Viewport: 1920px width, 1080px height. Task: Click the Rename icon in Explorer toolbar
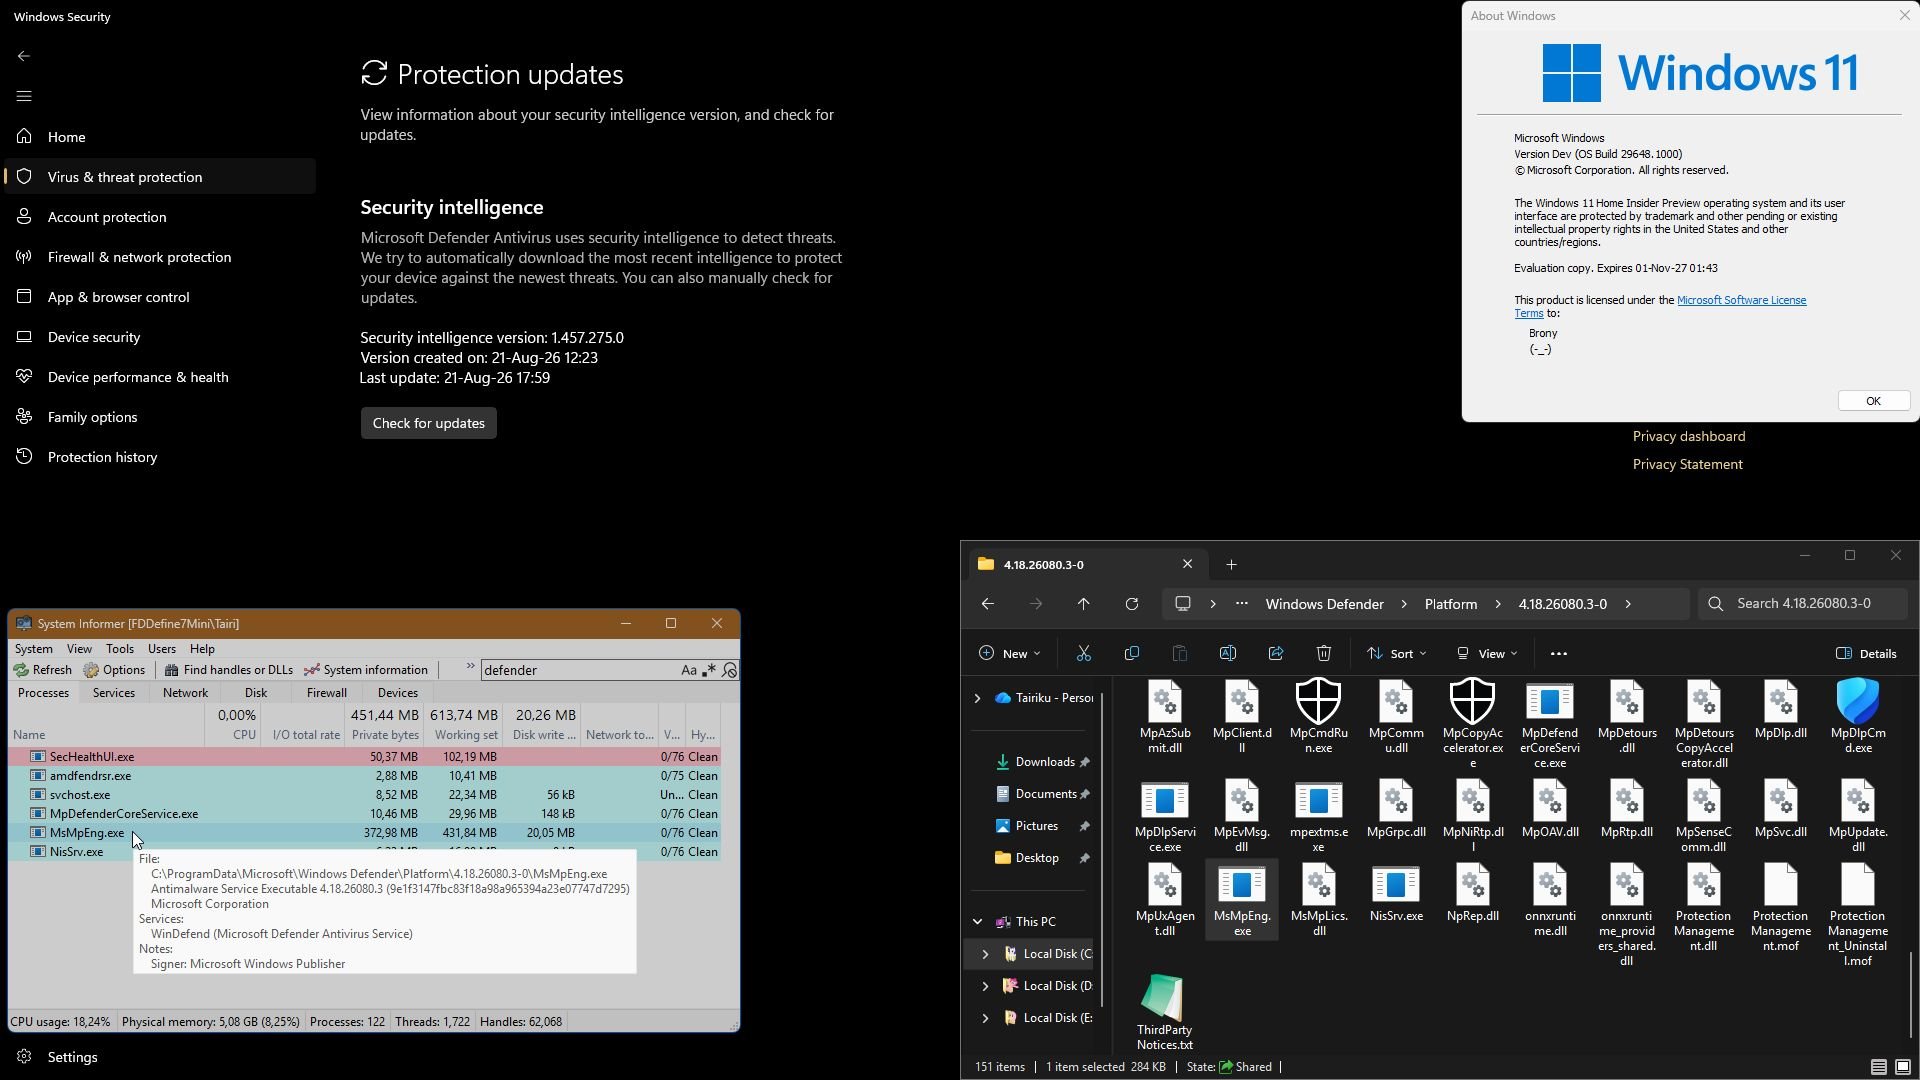(x=1227, y=654)
